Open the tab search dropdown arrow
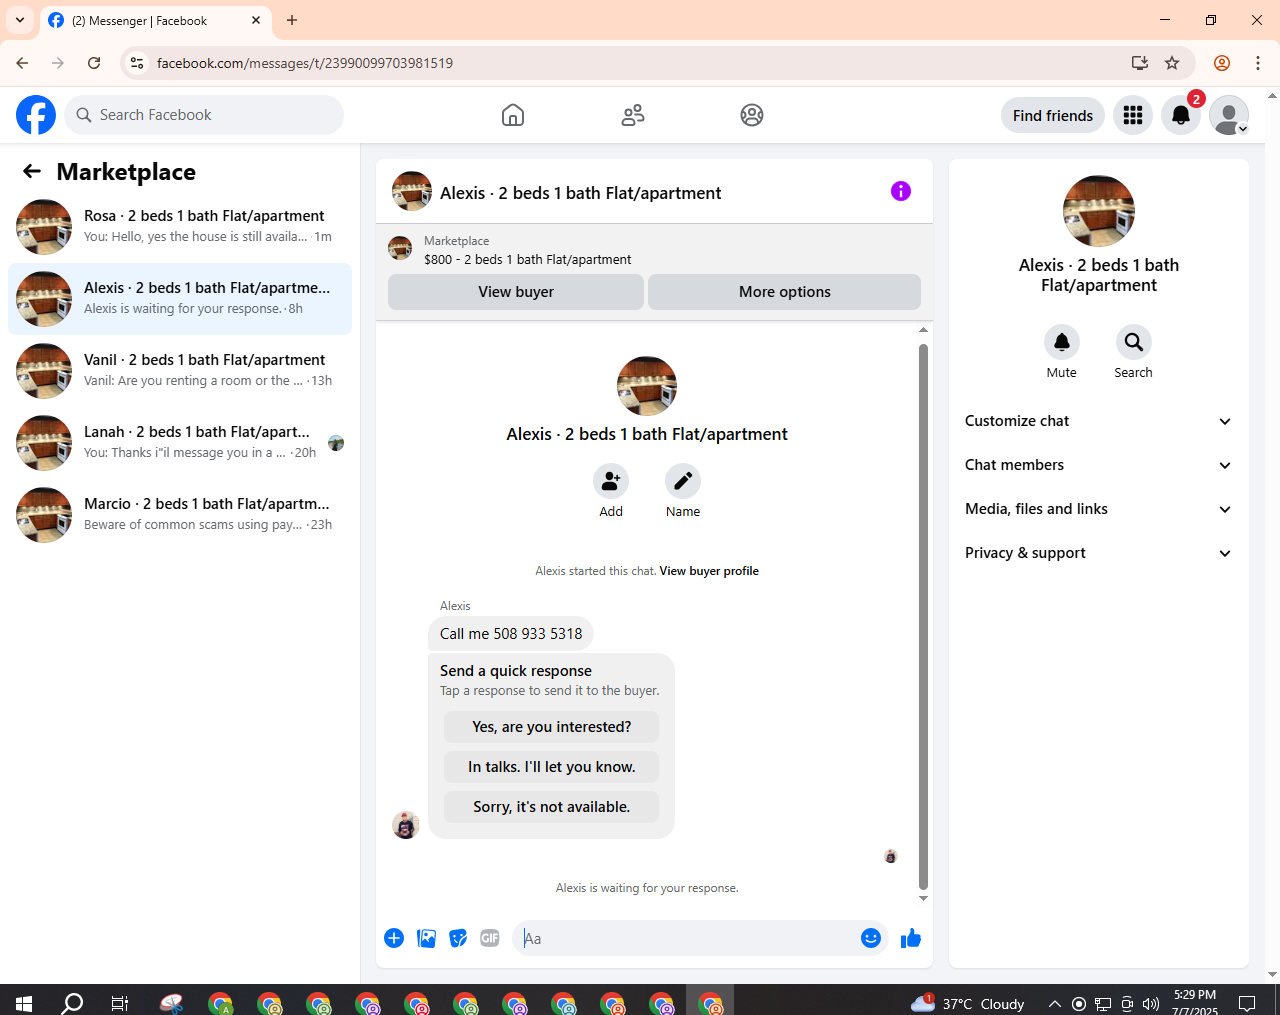Image resolution: width=1280 pixels, height=1015 pixels. 20,20
